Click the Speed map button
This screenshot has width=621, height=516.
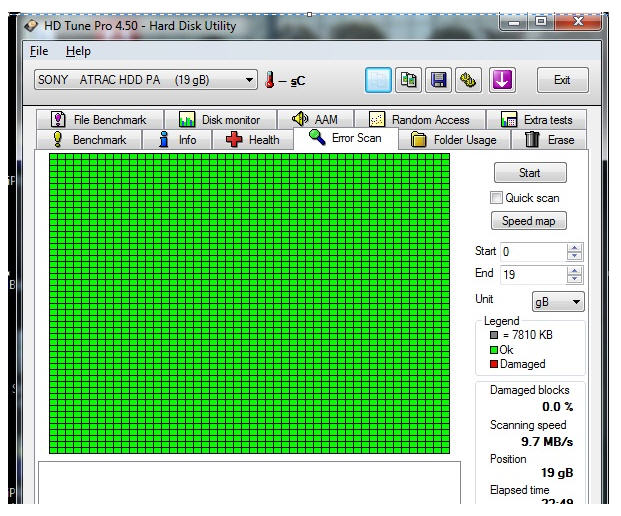[x=529, y=221]
